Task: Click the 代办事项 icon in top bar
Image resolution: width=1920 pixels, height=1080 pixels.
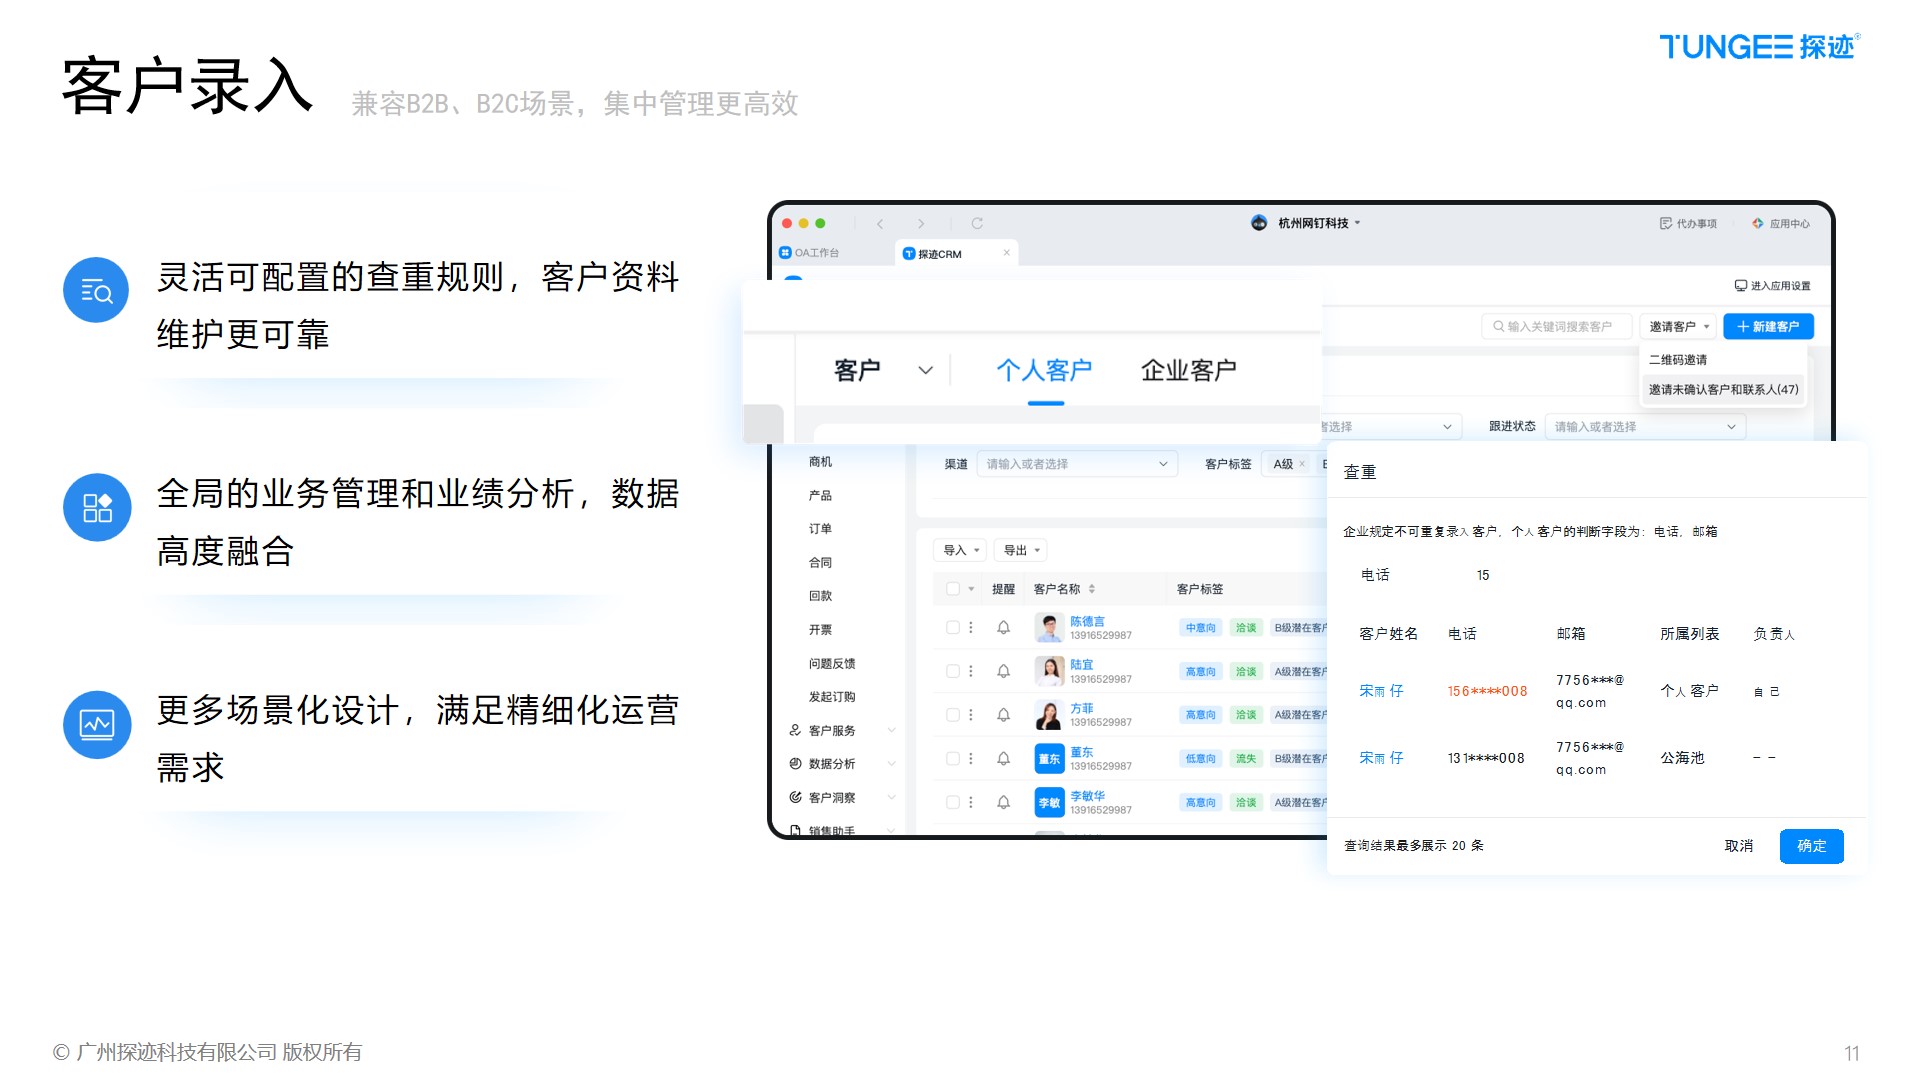Action: click(x=1665, y=223)
